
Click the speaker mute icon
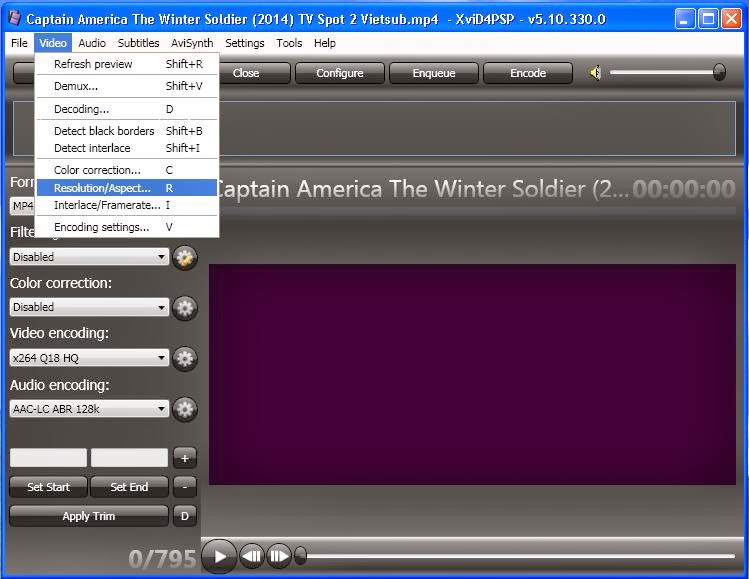(x=595, y=73)
